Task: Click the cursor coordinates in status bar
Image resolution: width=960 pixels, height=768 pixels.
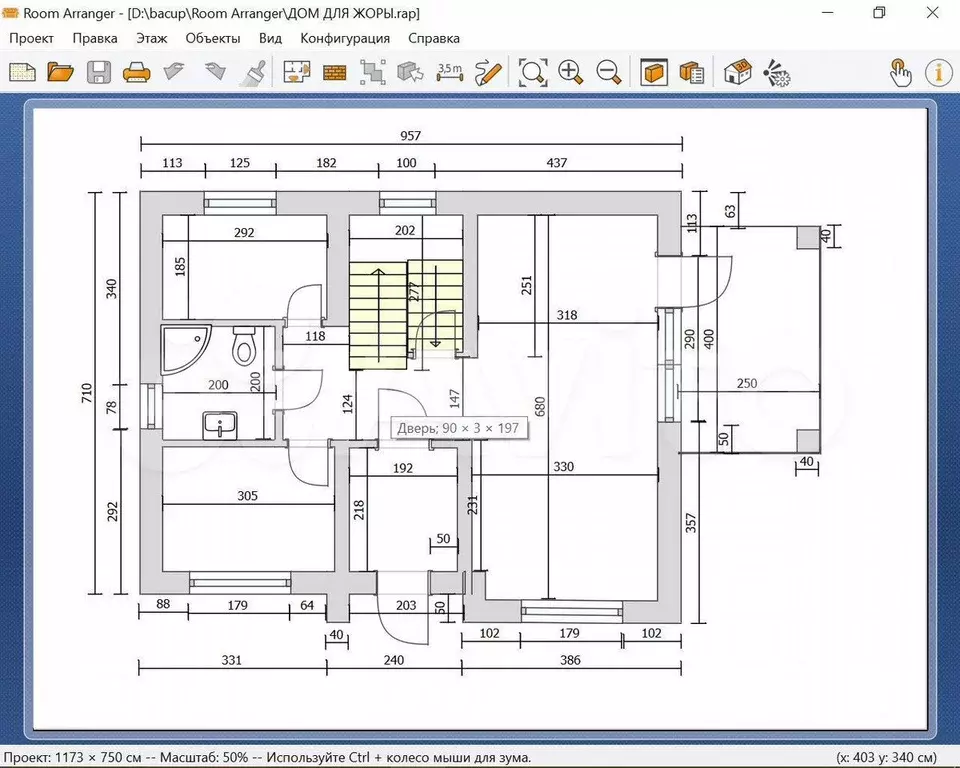Action: pyautogui.click(x=886, y=758)
